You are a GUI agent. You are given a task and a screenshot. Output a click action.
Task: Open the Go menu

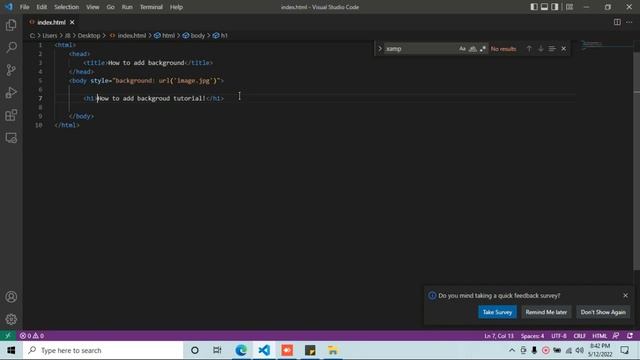coord(110,7)
